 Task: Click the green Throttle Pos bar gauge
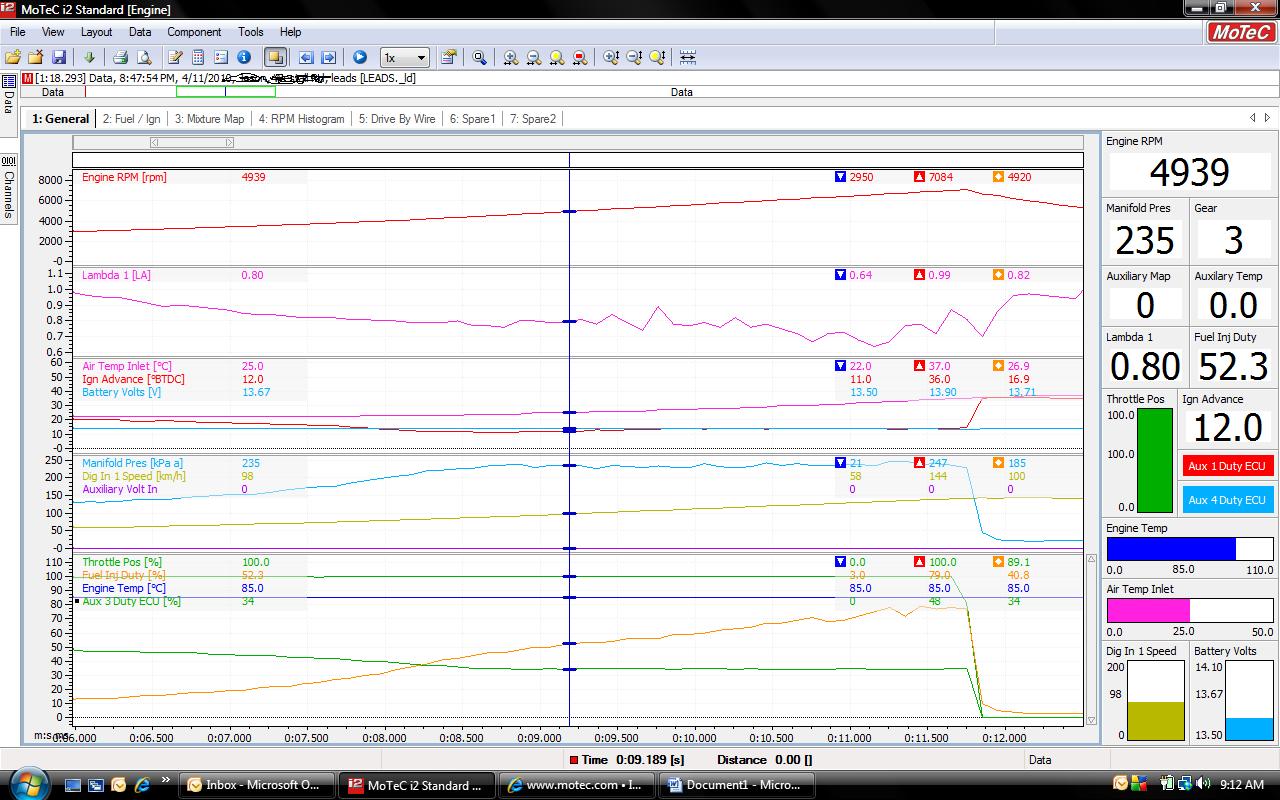coord(1155,460)
